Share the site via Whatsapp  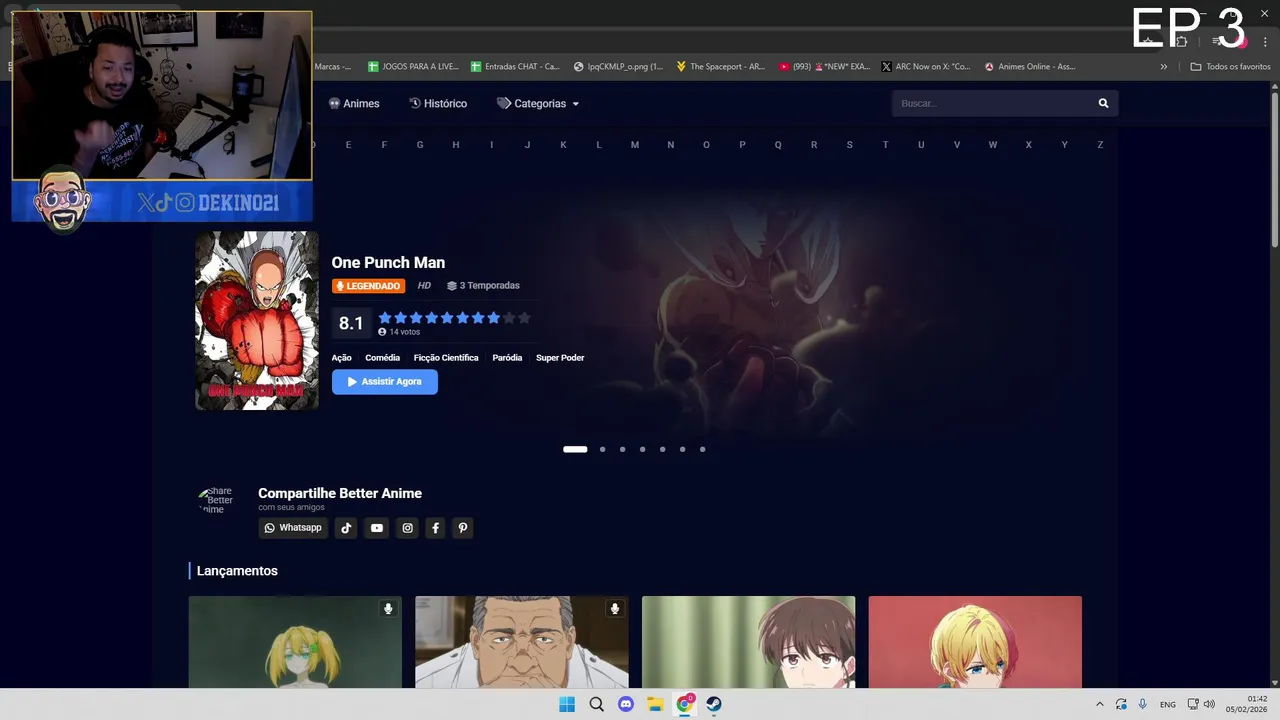(293, 528)
